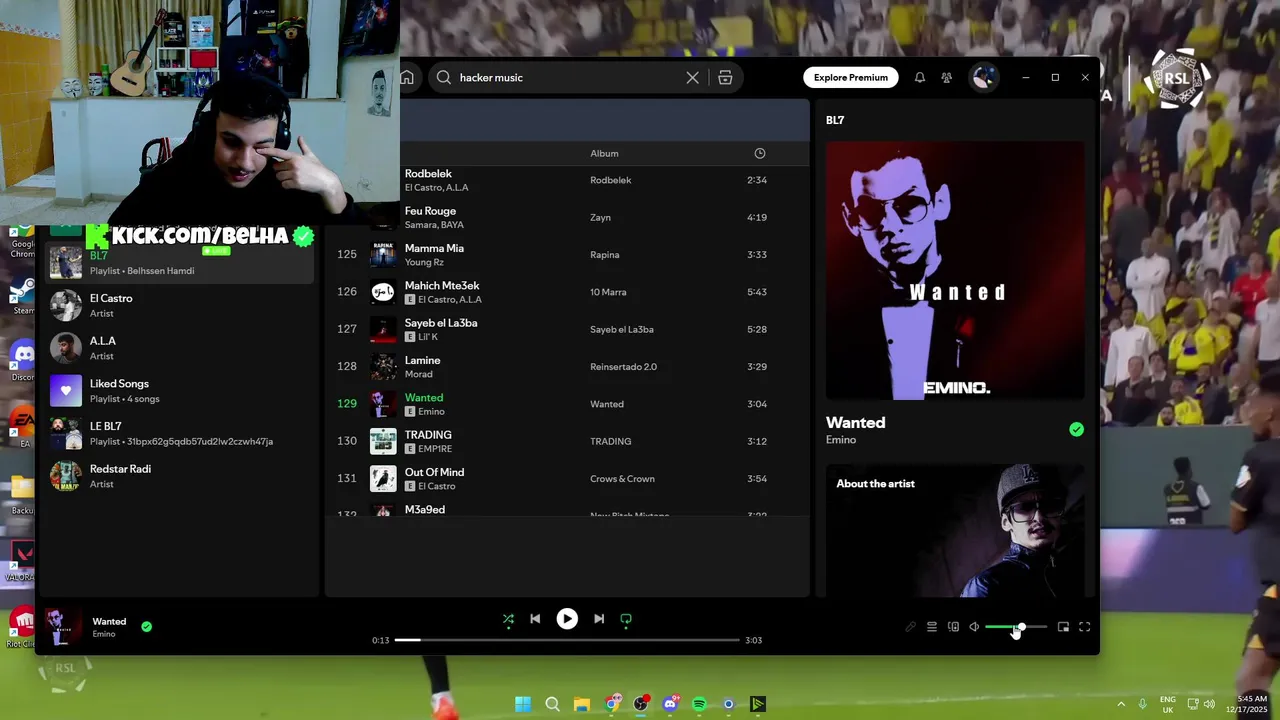Open Connect to a device icon
Viewport: 1280px width, 720px height.
tap(953, 627)
